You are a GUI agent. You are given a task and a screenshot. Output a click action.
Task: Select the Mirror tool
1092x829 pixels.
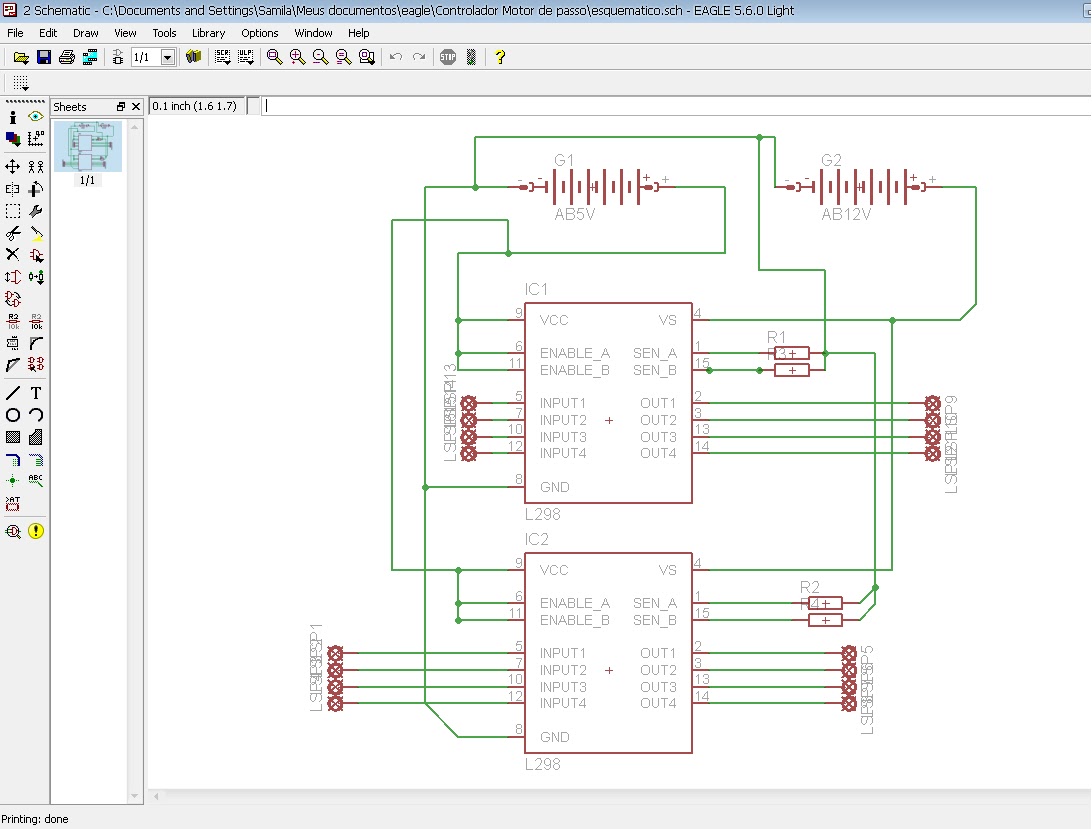(x=13, y=189)
